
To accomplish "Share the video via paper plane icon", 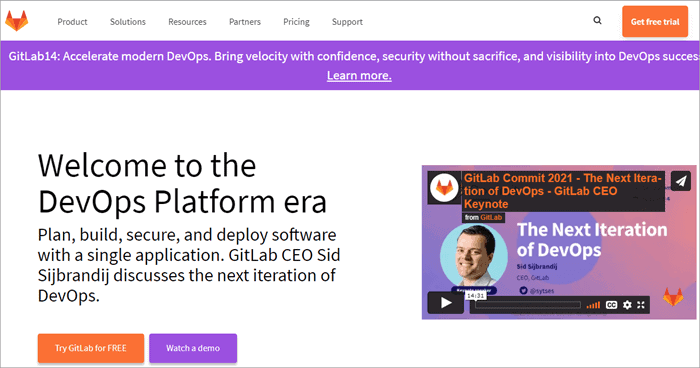I will [x=680, y=181].
